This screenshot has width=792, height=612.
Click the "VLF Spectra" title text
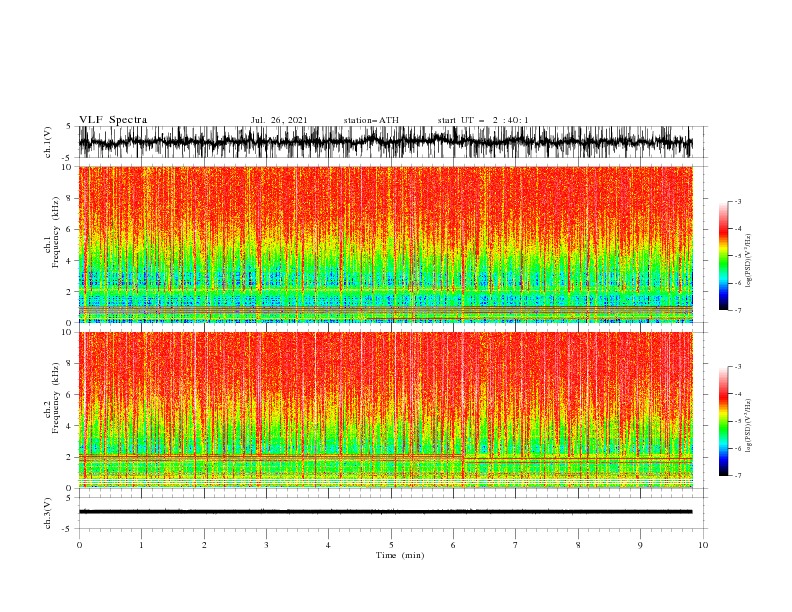point(113,120)
